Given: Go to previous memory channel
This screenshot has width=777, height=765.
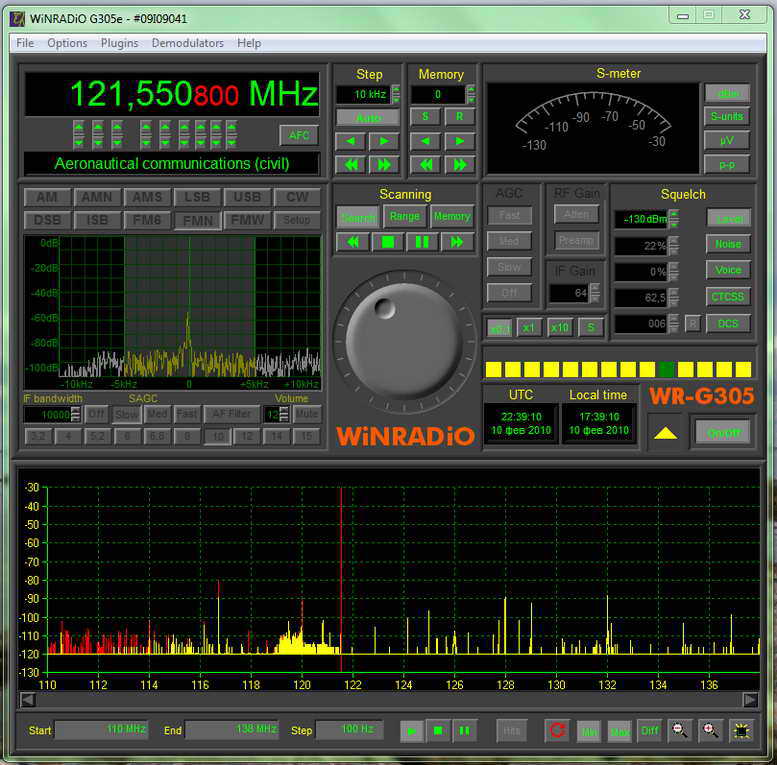Looking at the screenshot, I should pyautogui.click(x=425, y=141).
